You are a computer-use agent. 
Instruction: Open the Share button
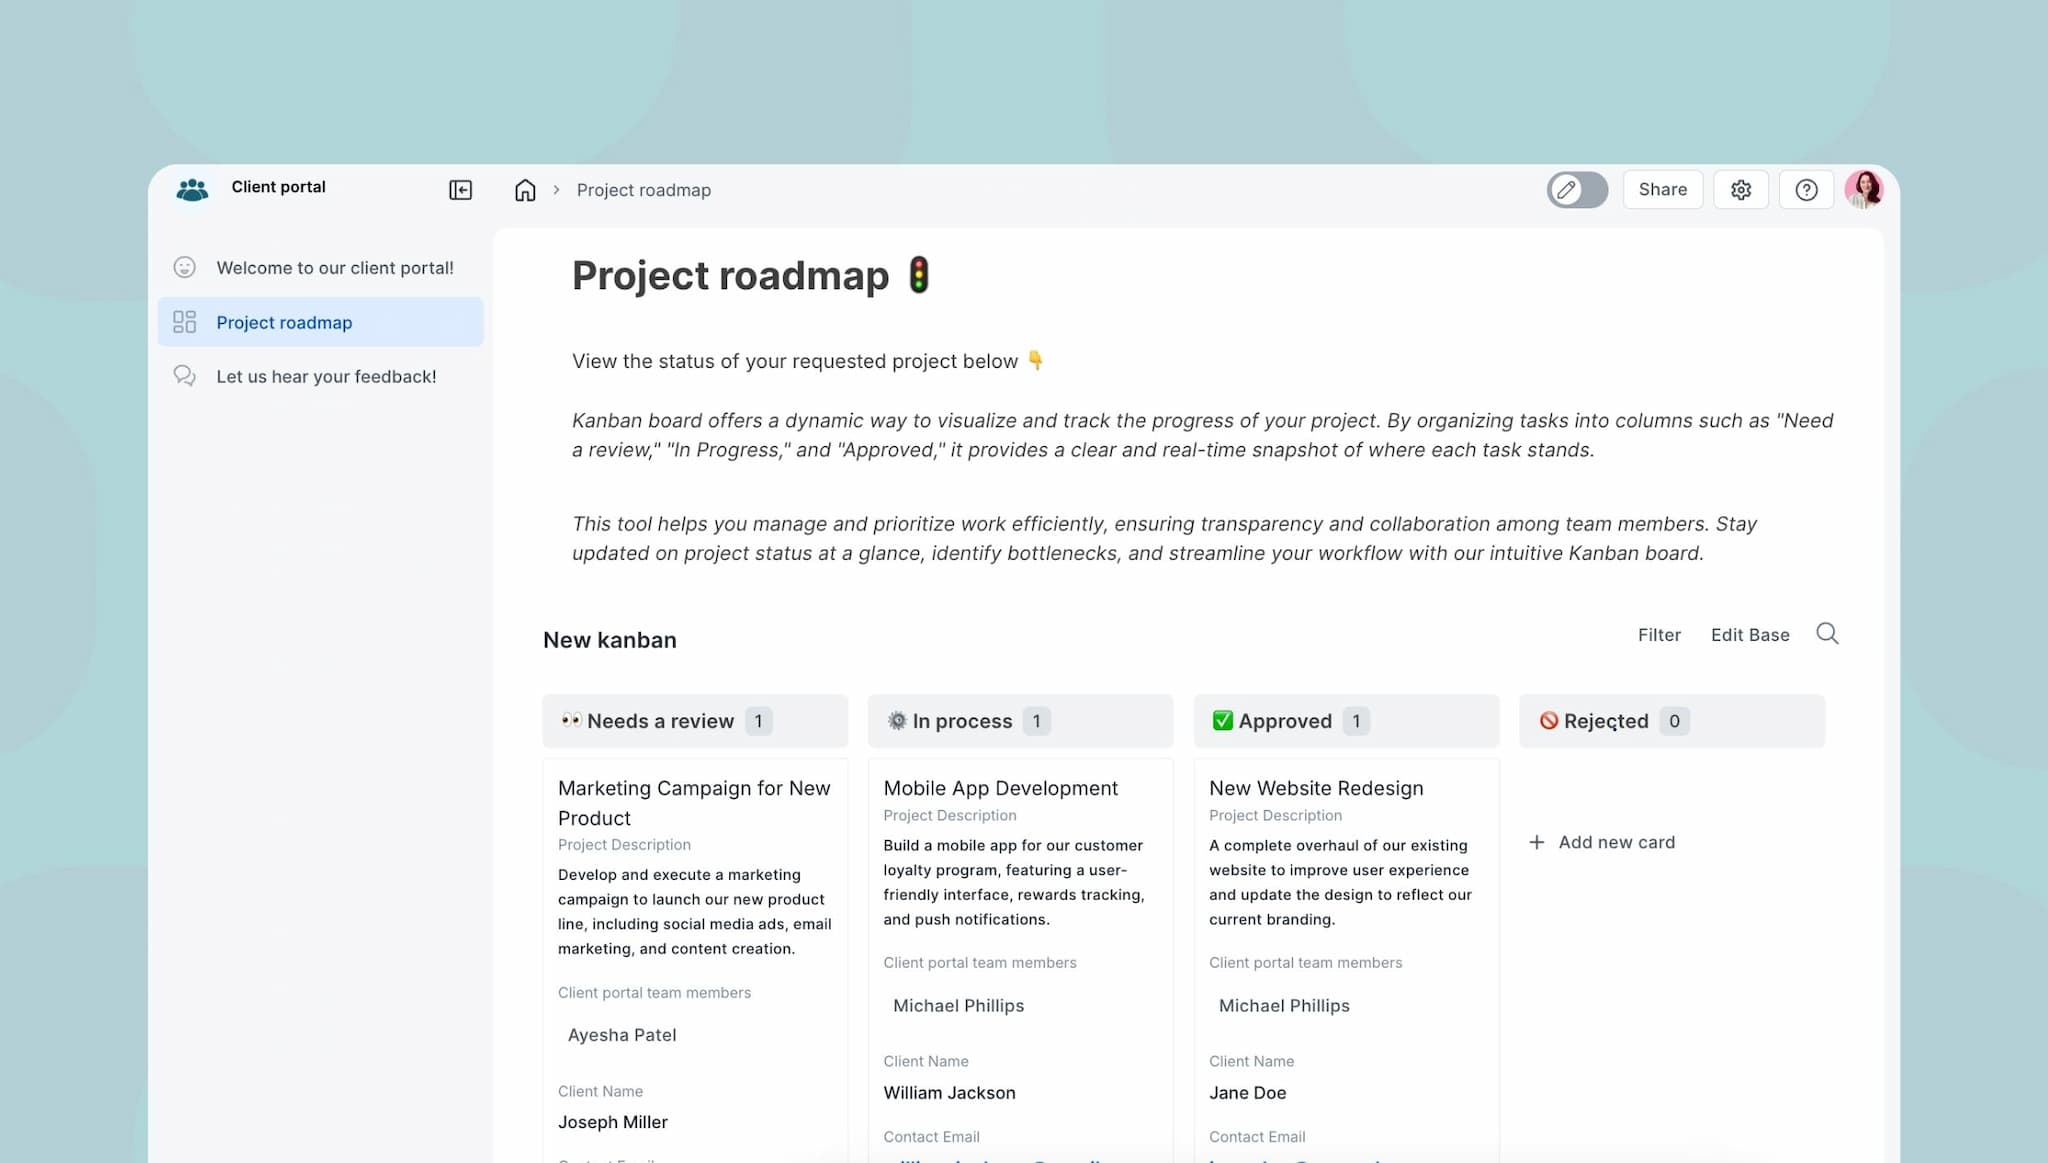click(x=1662, y=190)
